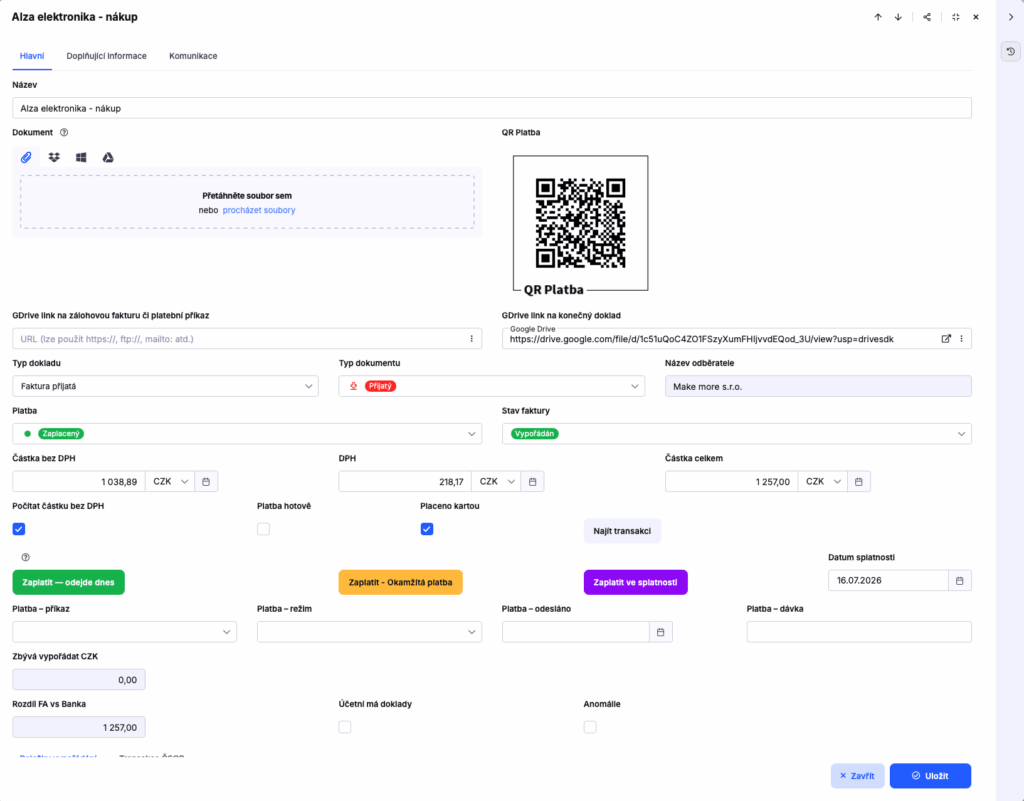Click the Uložit save button
Viewport: 1024px width, 801px height.
coord(930,776)
